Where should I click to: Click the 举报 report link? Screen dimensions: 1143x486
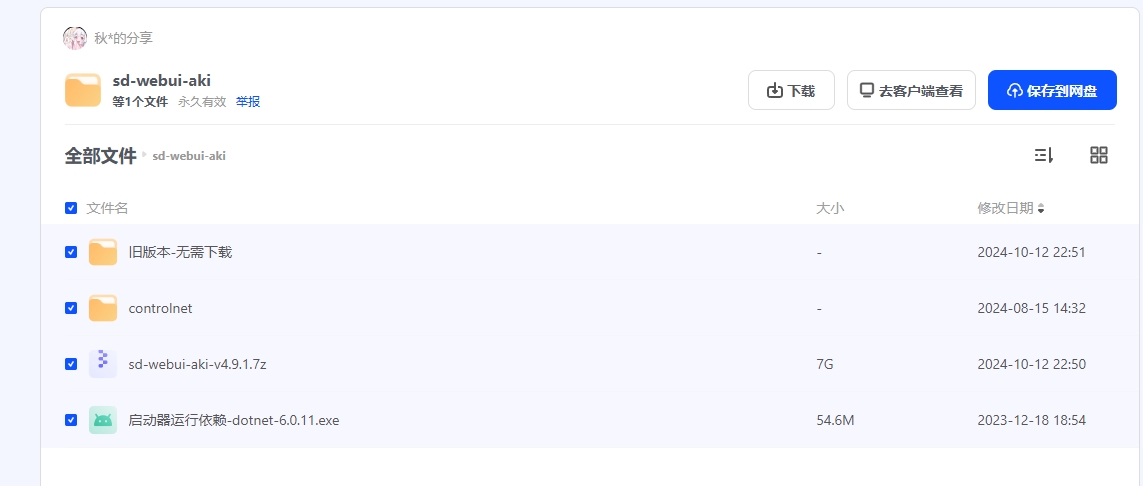[x=248, y=102]
